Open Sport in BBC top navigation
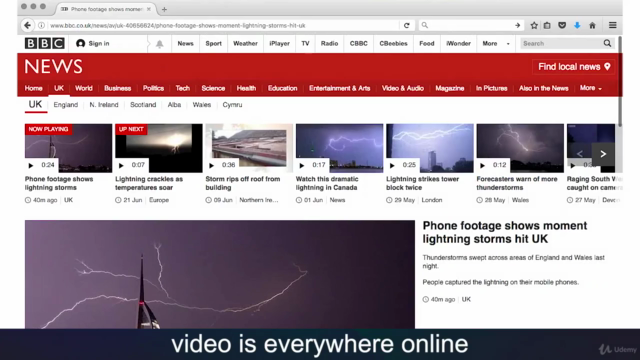Viewport: 640px width, 360px height. coord(213,43)
